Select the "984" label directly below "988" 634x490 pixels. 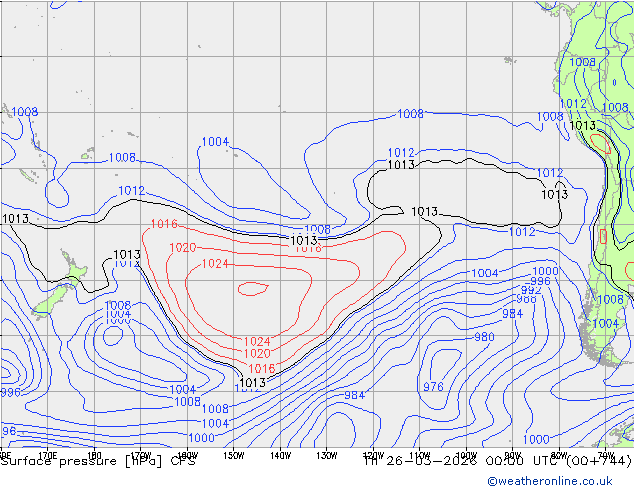pos(512,313)
